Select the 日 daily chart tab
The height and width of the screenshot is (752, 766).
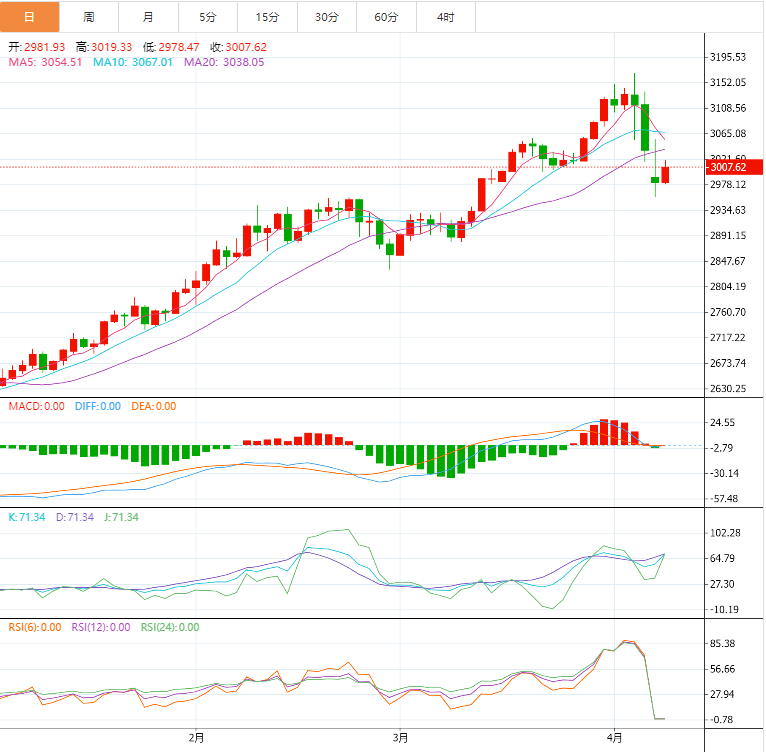29,17
